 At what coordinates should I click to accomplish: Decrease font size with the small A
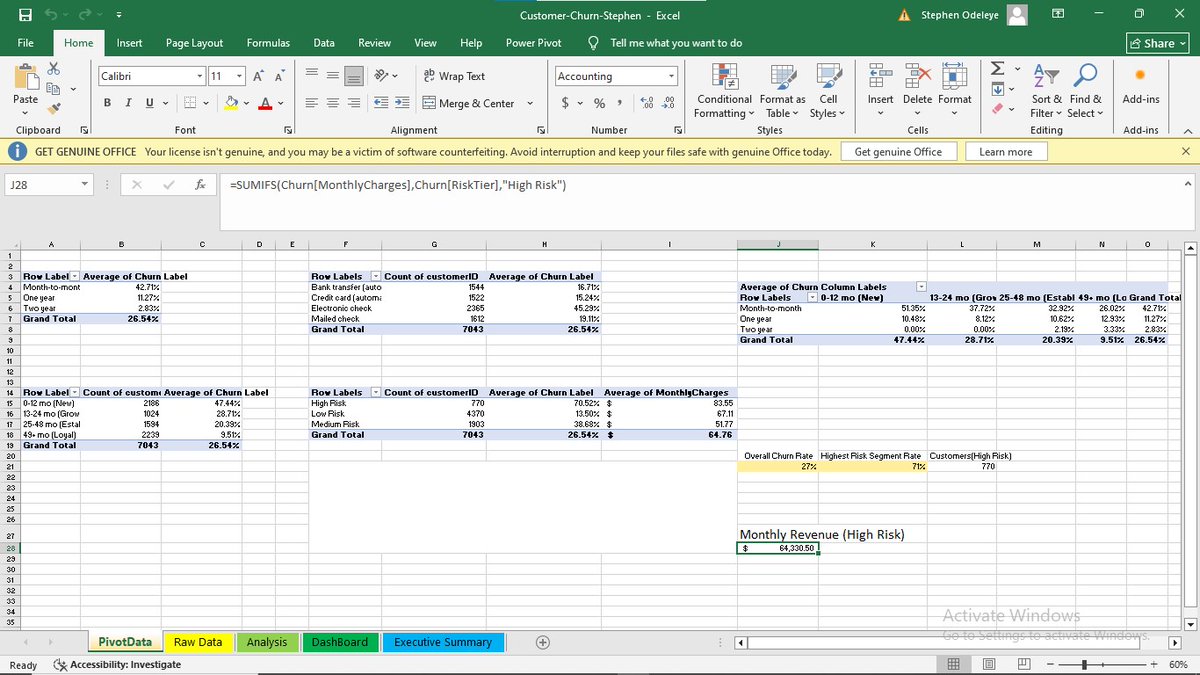coord(281,76)
